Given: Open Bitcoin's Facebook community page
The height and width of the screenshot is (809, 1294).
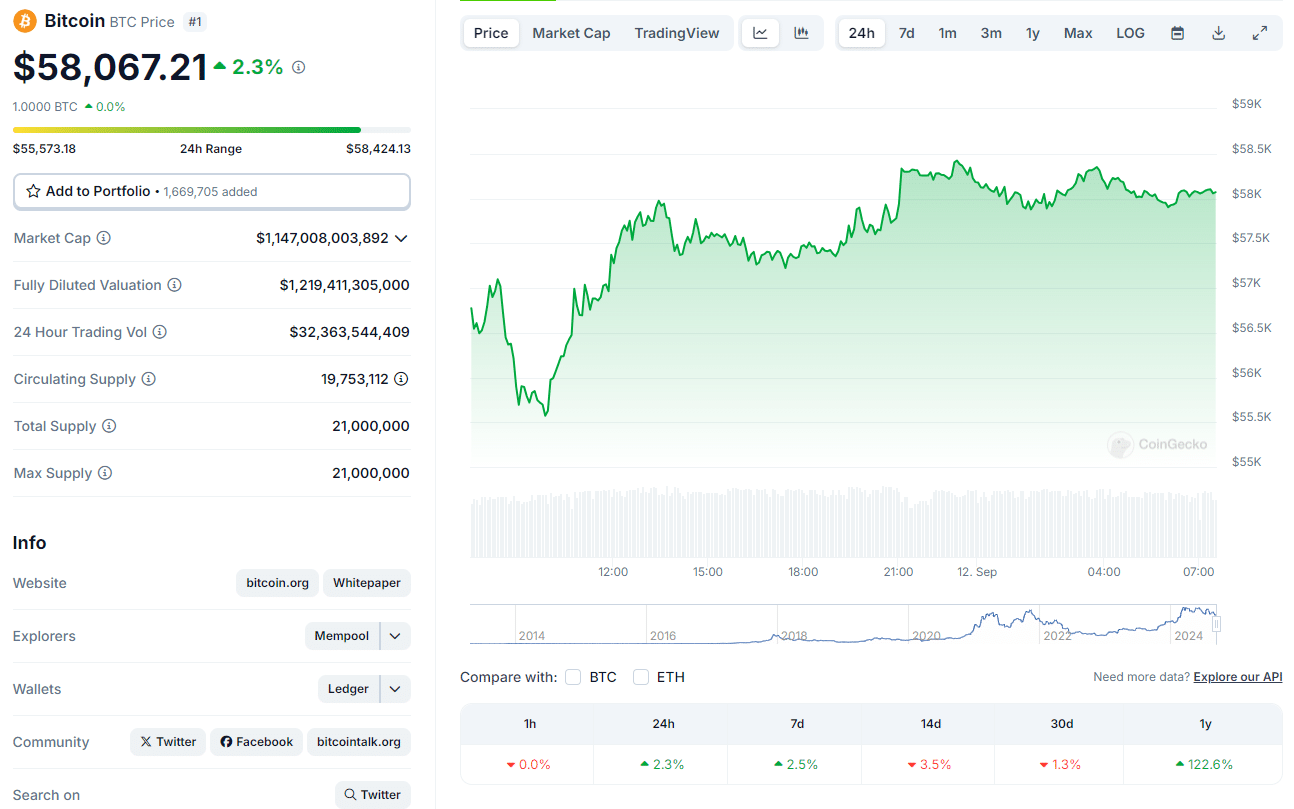Looking at the screenshot, I should tap(256, 741).
